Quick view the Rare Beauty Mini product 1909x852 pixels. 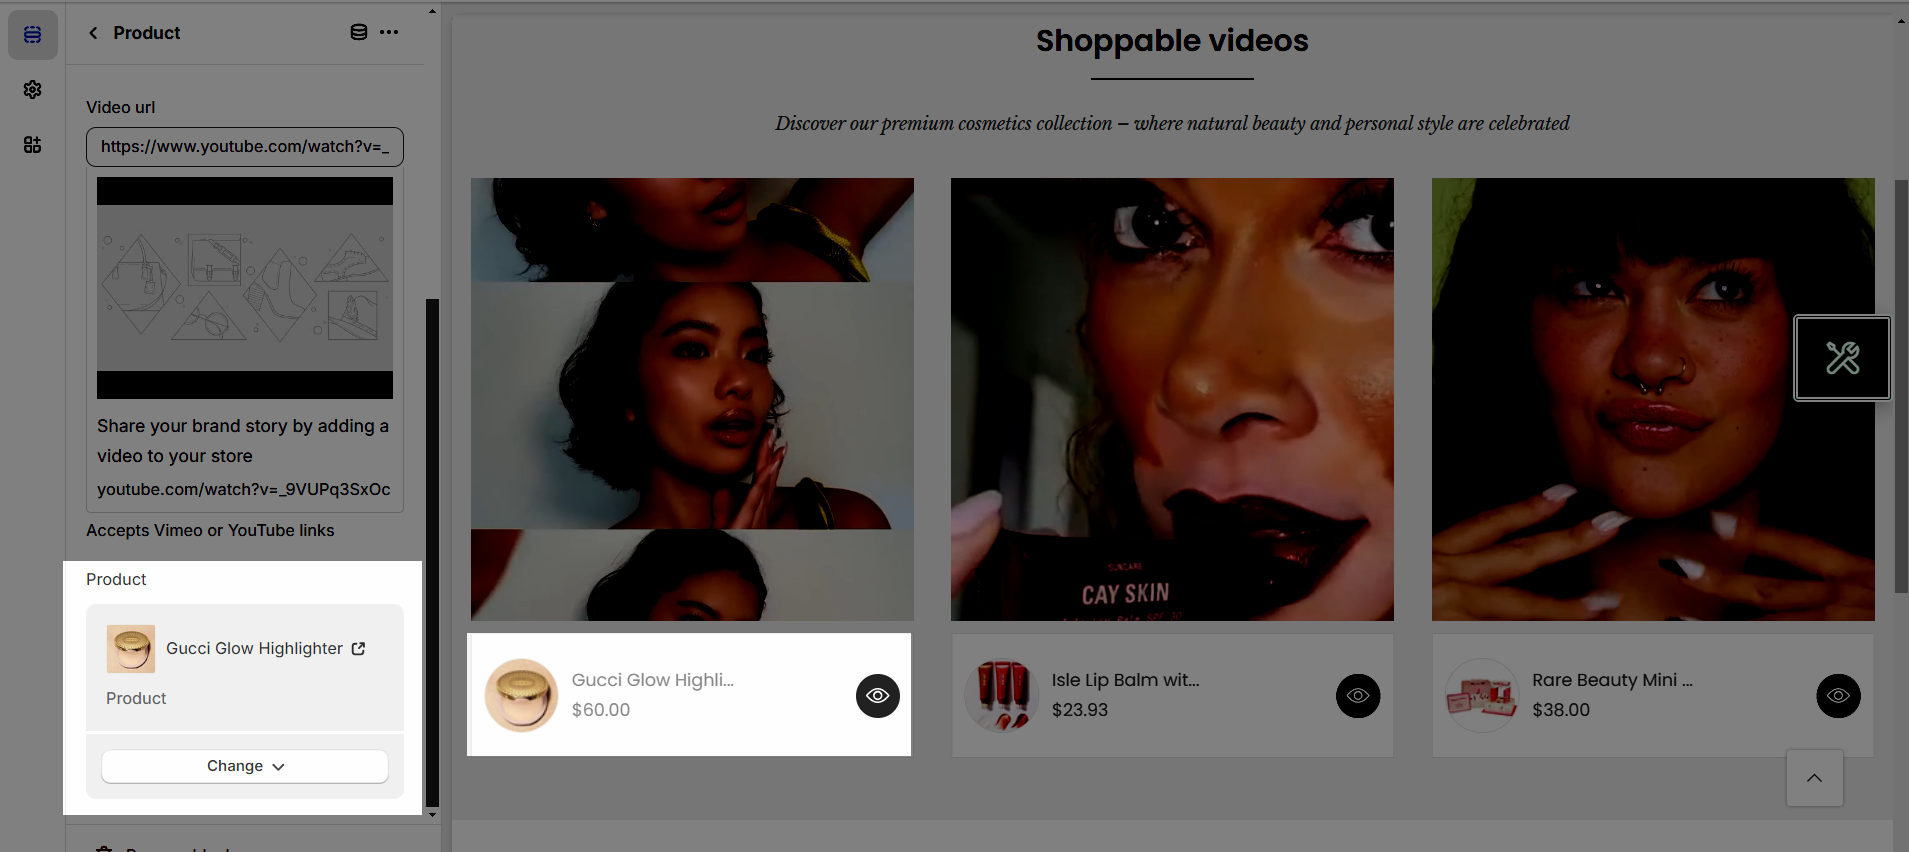[1838, 696]
